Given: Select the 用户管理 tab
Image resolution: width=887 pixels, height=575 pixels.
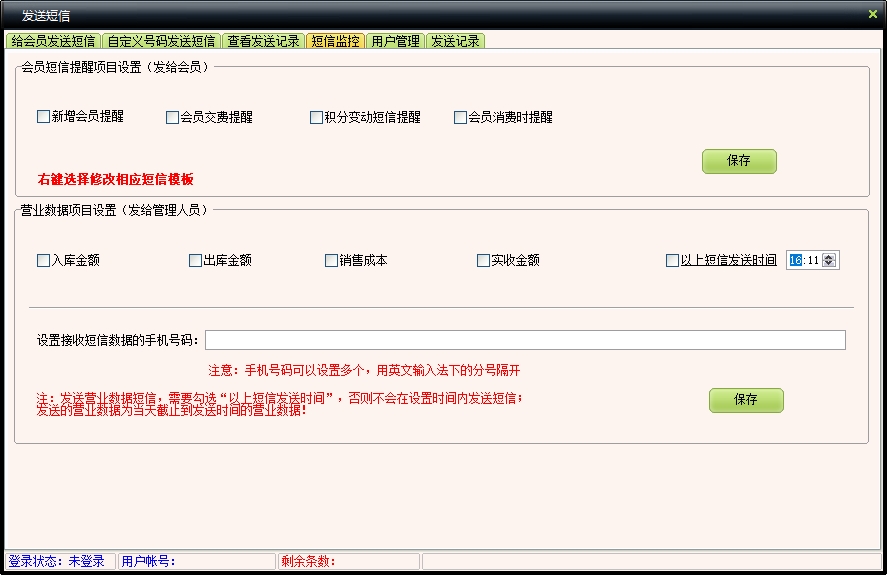Looking at the screenshot, I should 395,41.
